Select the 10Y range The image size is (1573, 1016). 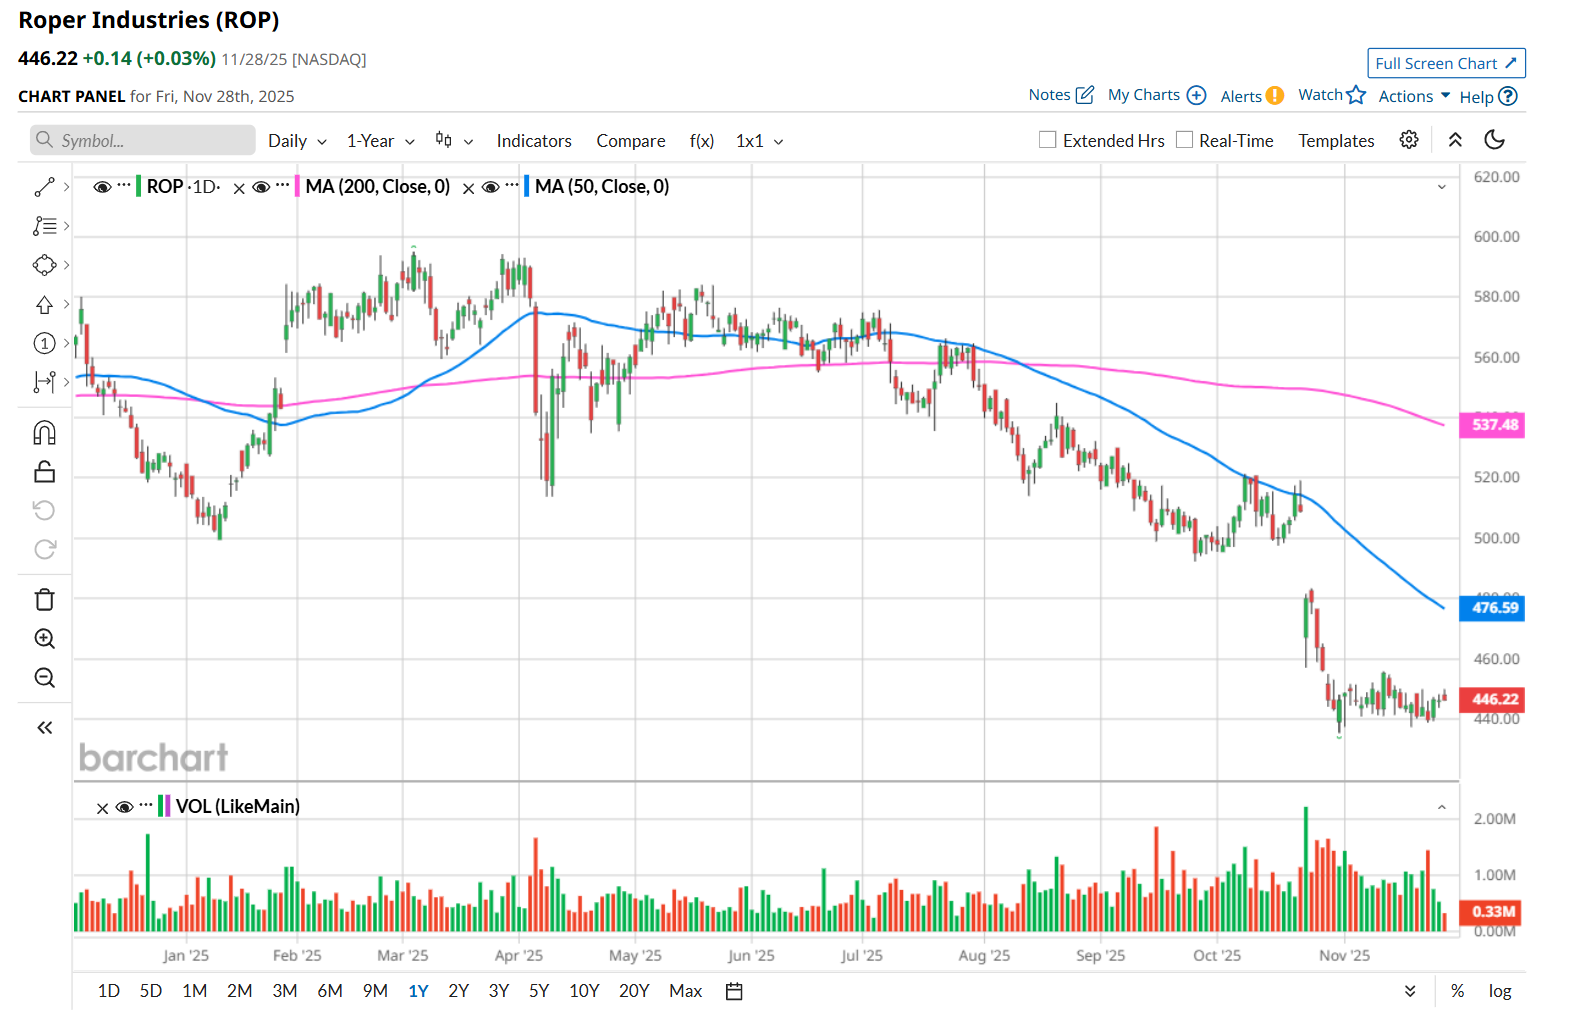click(x=584, y=991)
